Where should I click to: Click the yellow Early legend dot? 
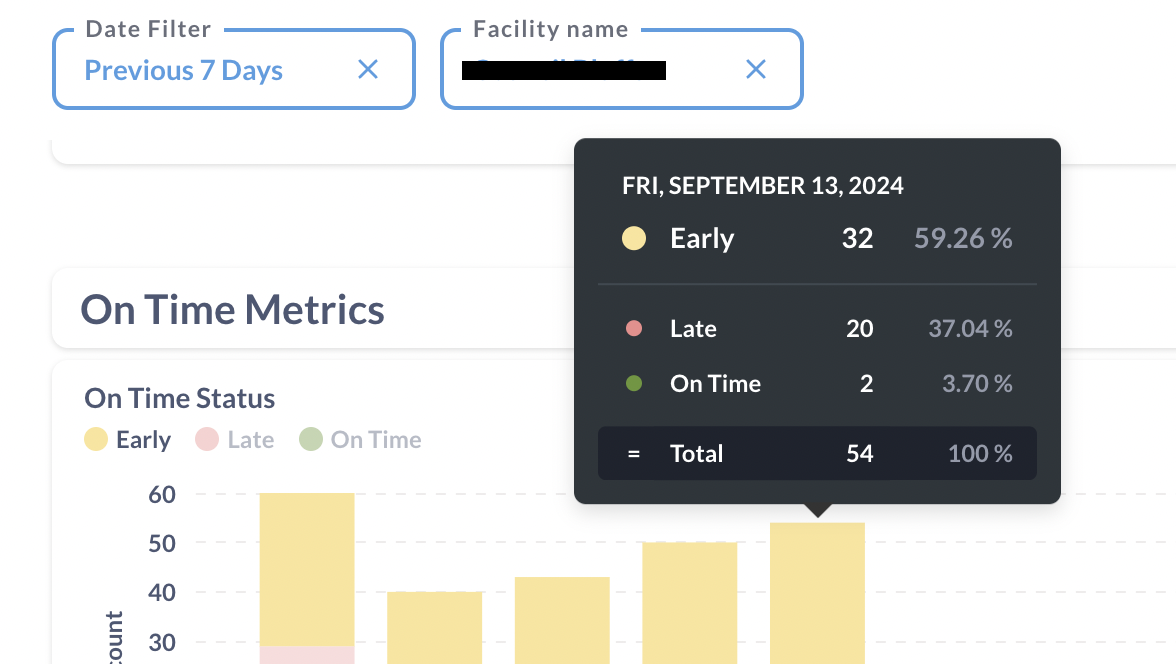tap(96, 440)
